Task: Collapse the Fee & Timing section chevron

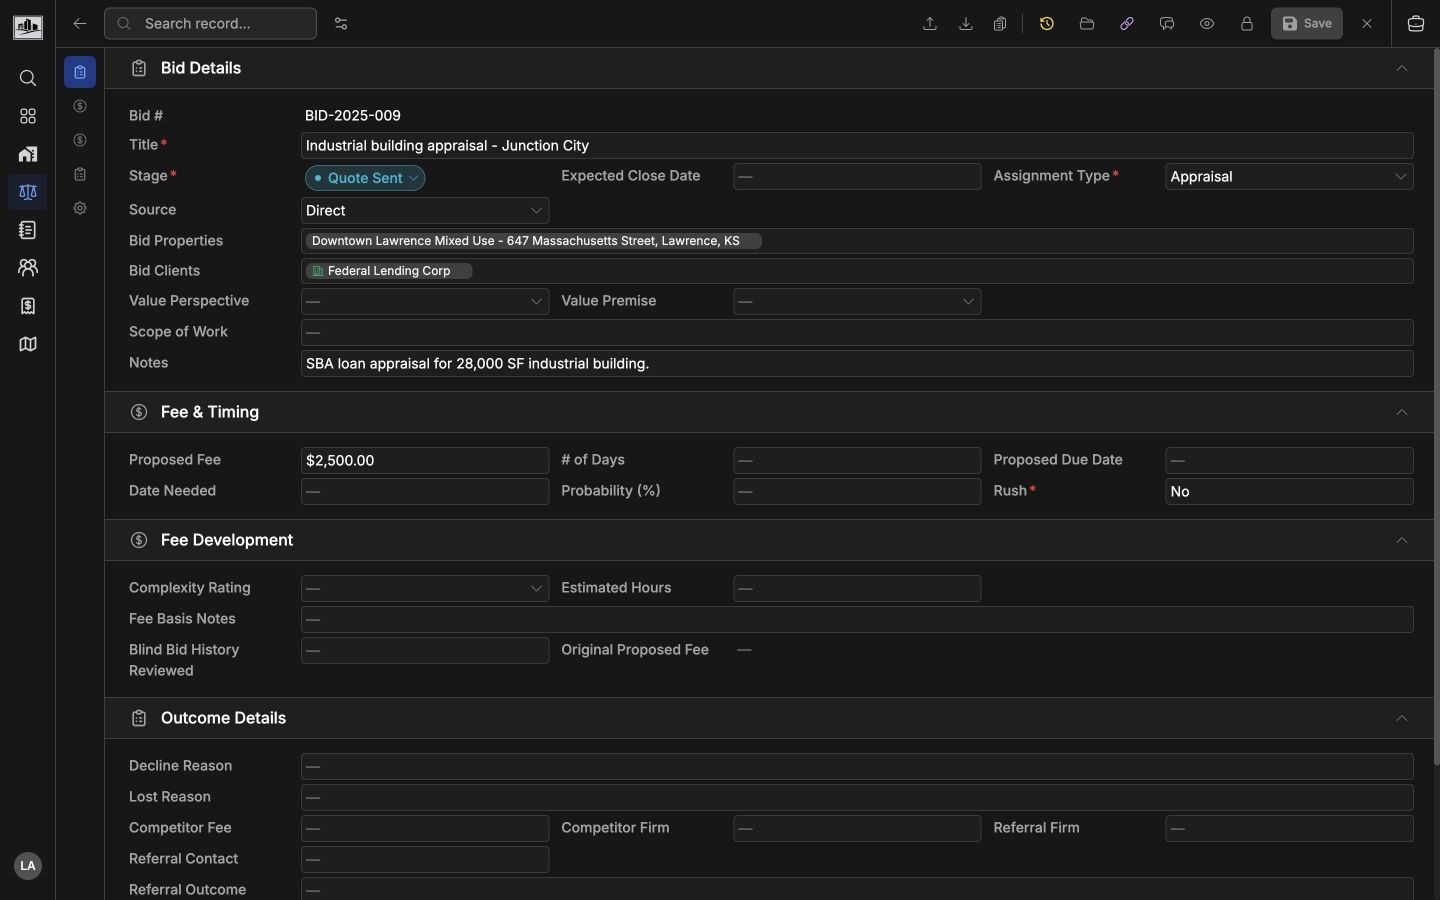Action: coord(1403,413)
